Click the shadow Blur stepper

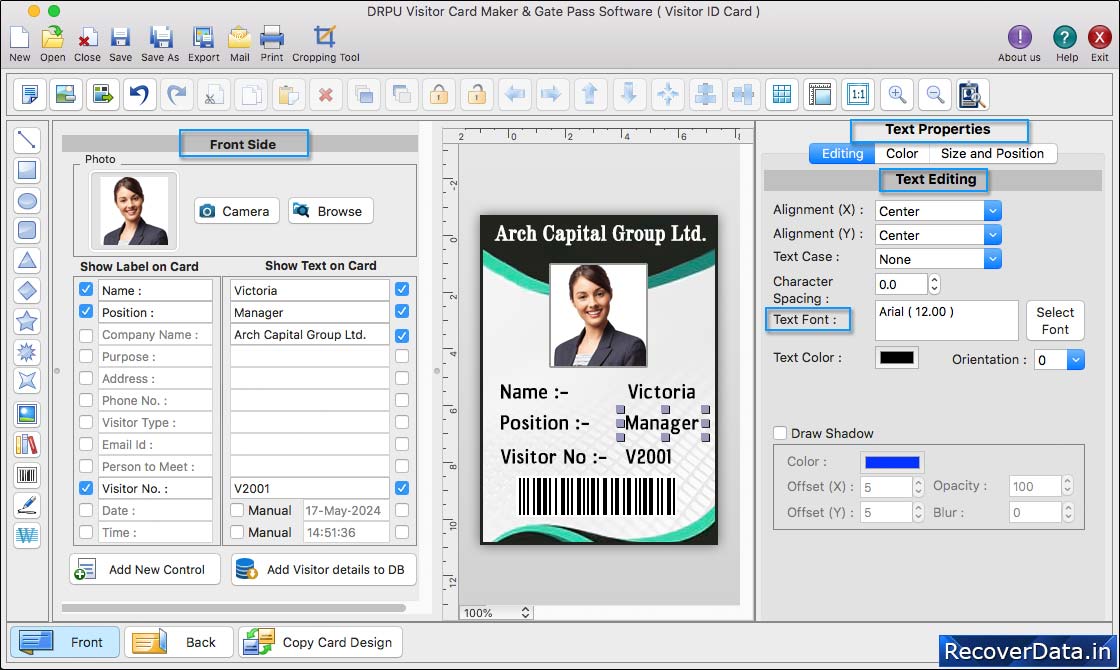[x=1067, y=512]
